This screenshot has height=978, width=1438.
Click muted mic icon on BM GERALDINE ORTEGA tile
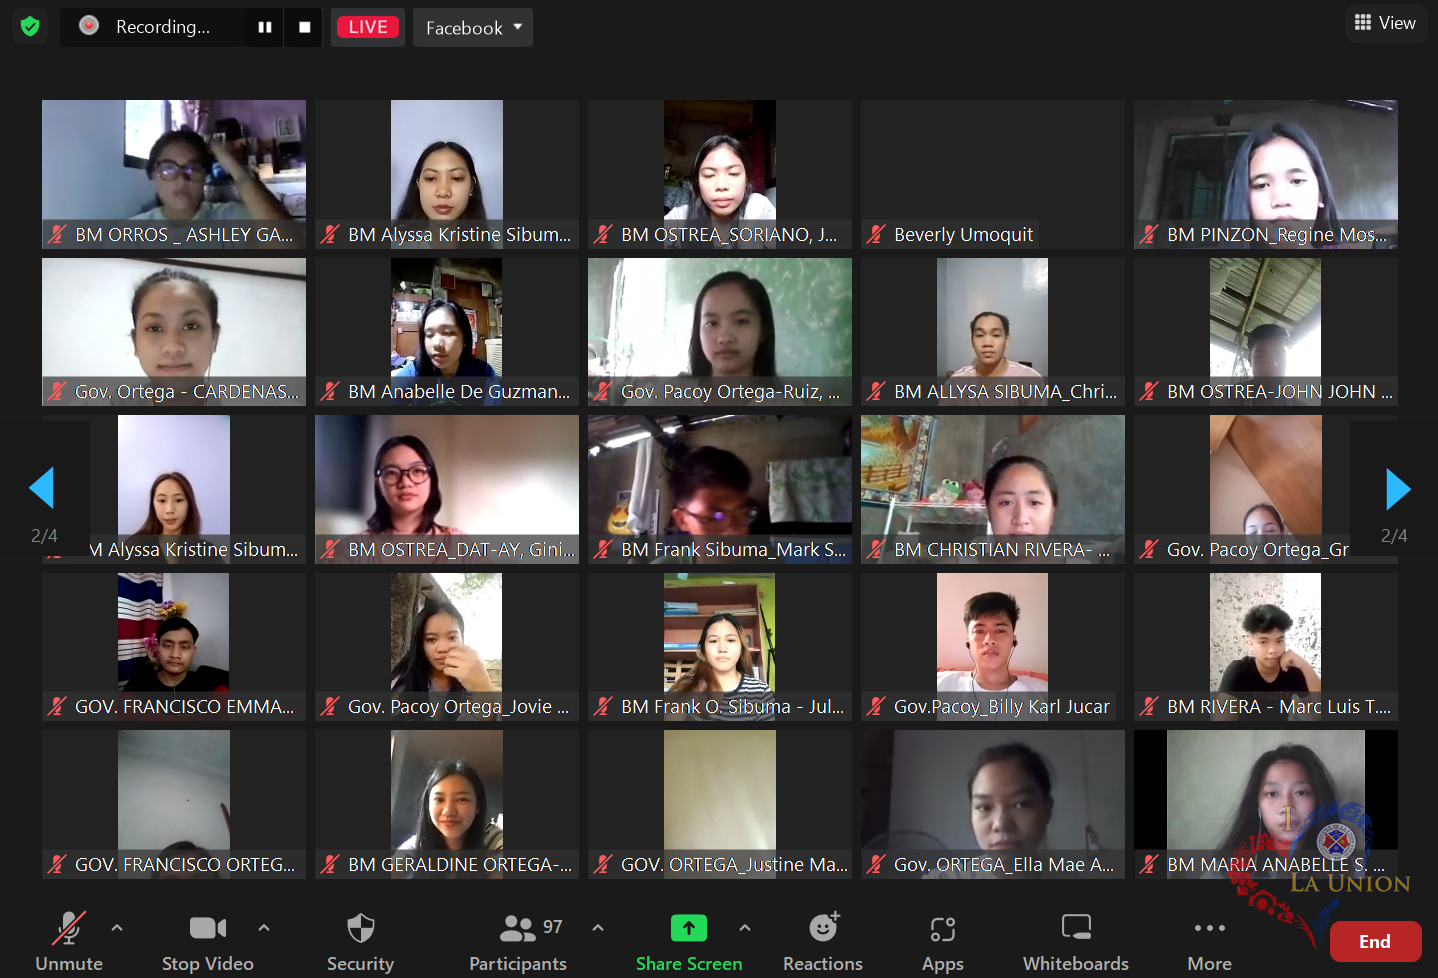point(330,864)
